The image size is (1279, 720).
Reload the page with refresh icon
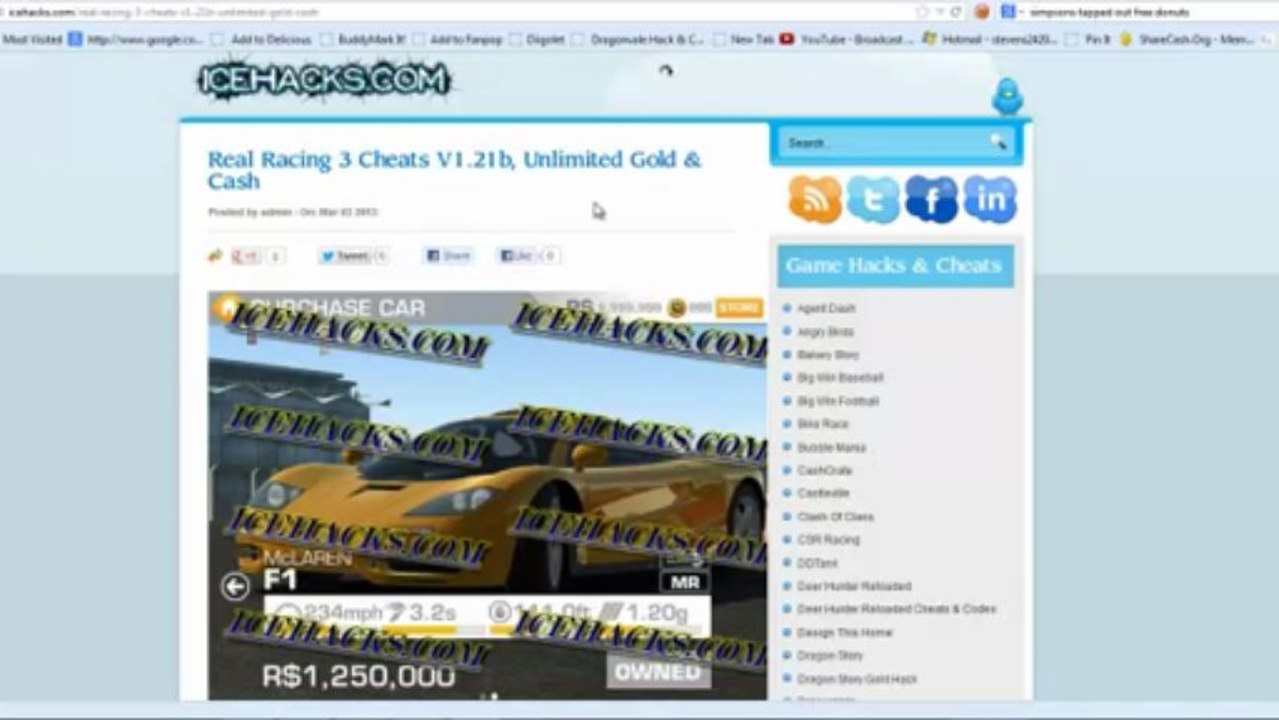pyautogui.click(x=956, y=12)
